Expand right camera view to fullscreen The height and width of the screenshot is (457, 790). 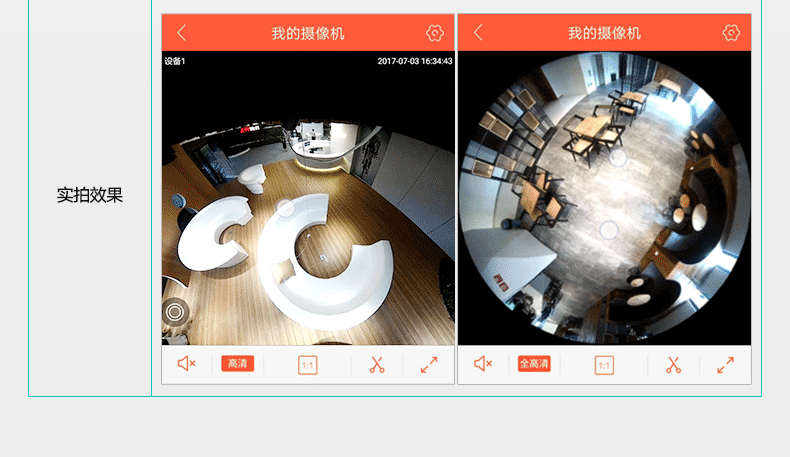726,365
